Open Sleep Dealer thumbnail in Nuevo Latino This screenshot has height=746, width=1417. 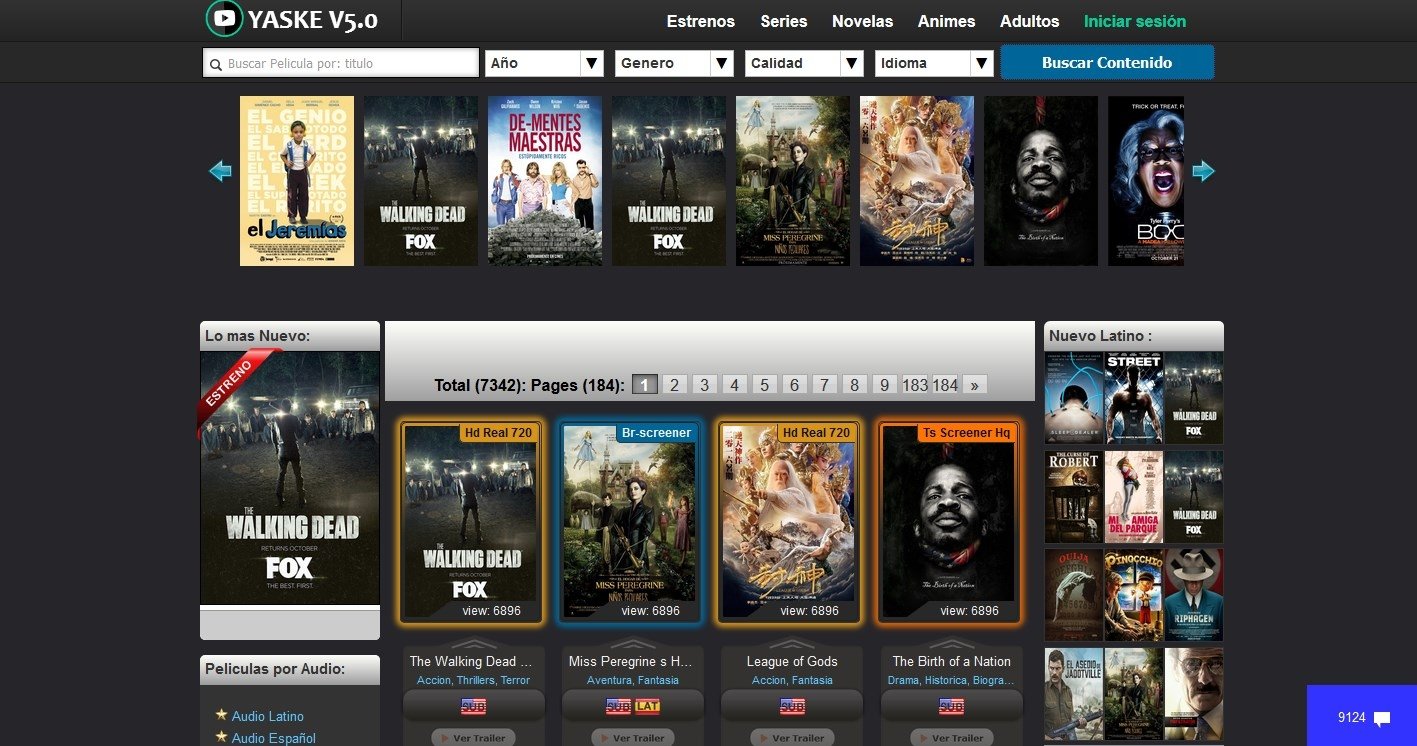(x=1074, y=398)
